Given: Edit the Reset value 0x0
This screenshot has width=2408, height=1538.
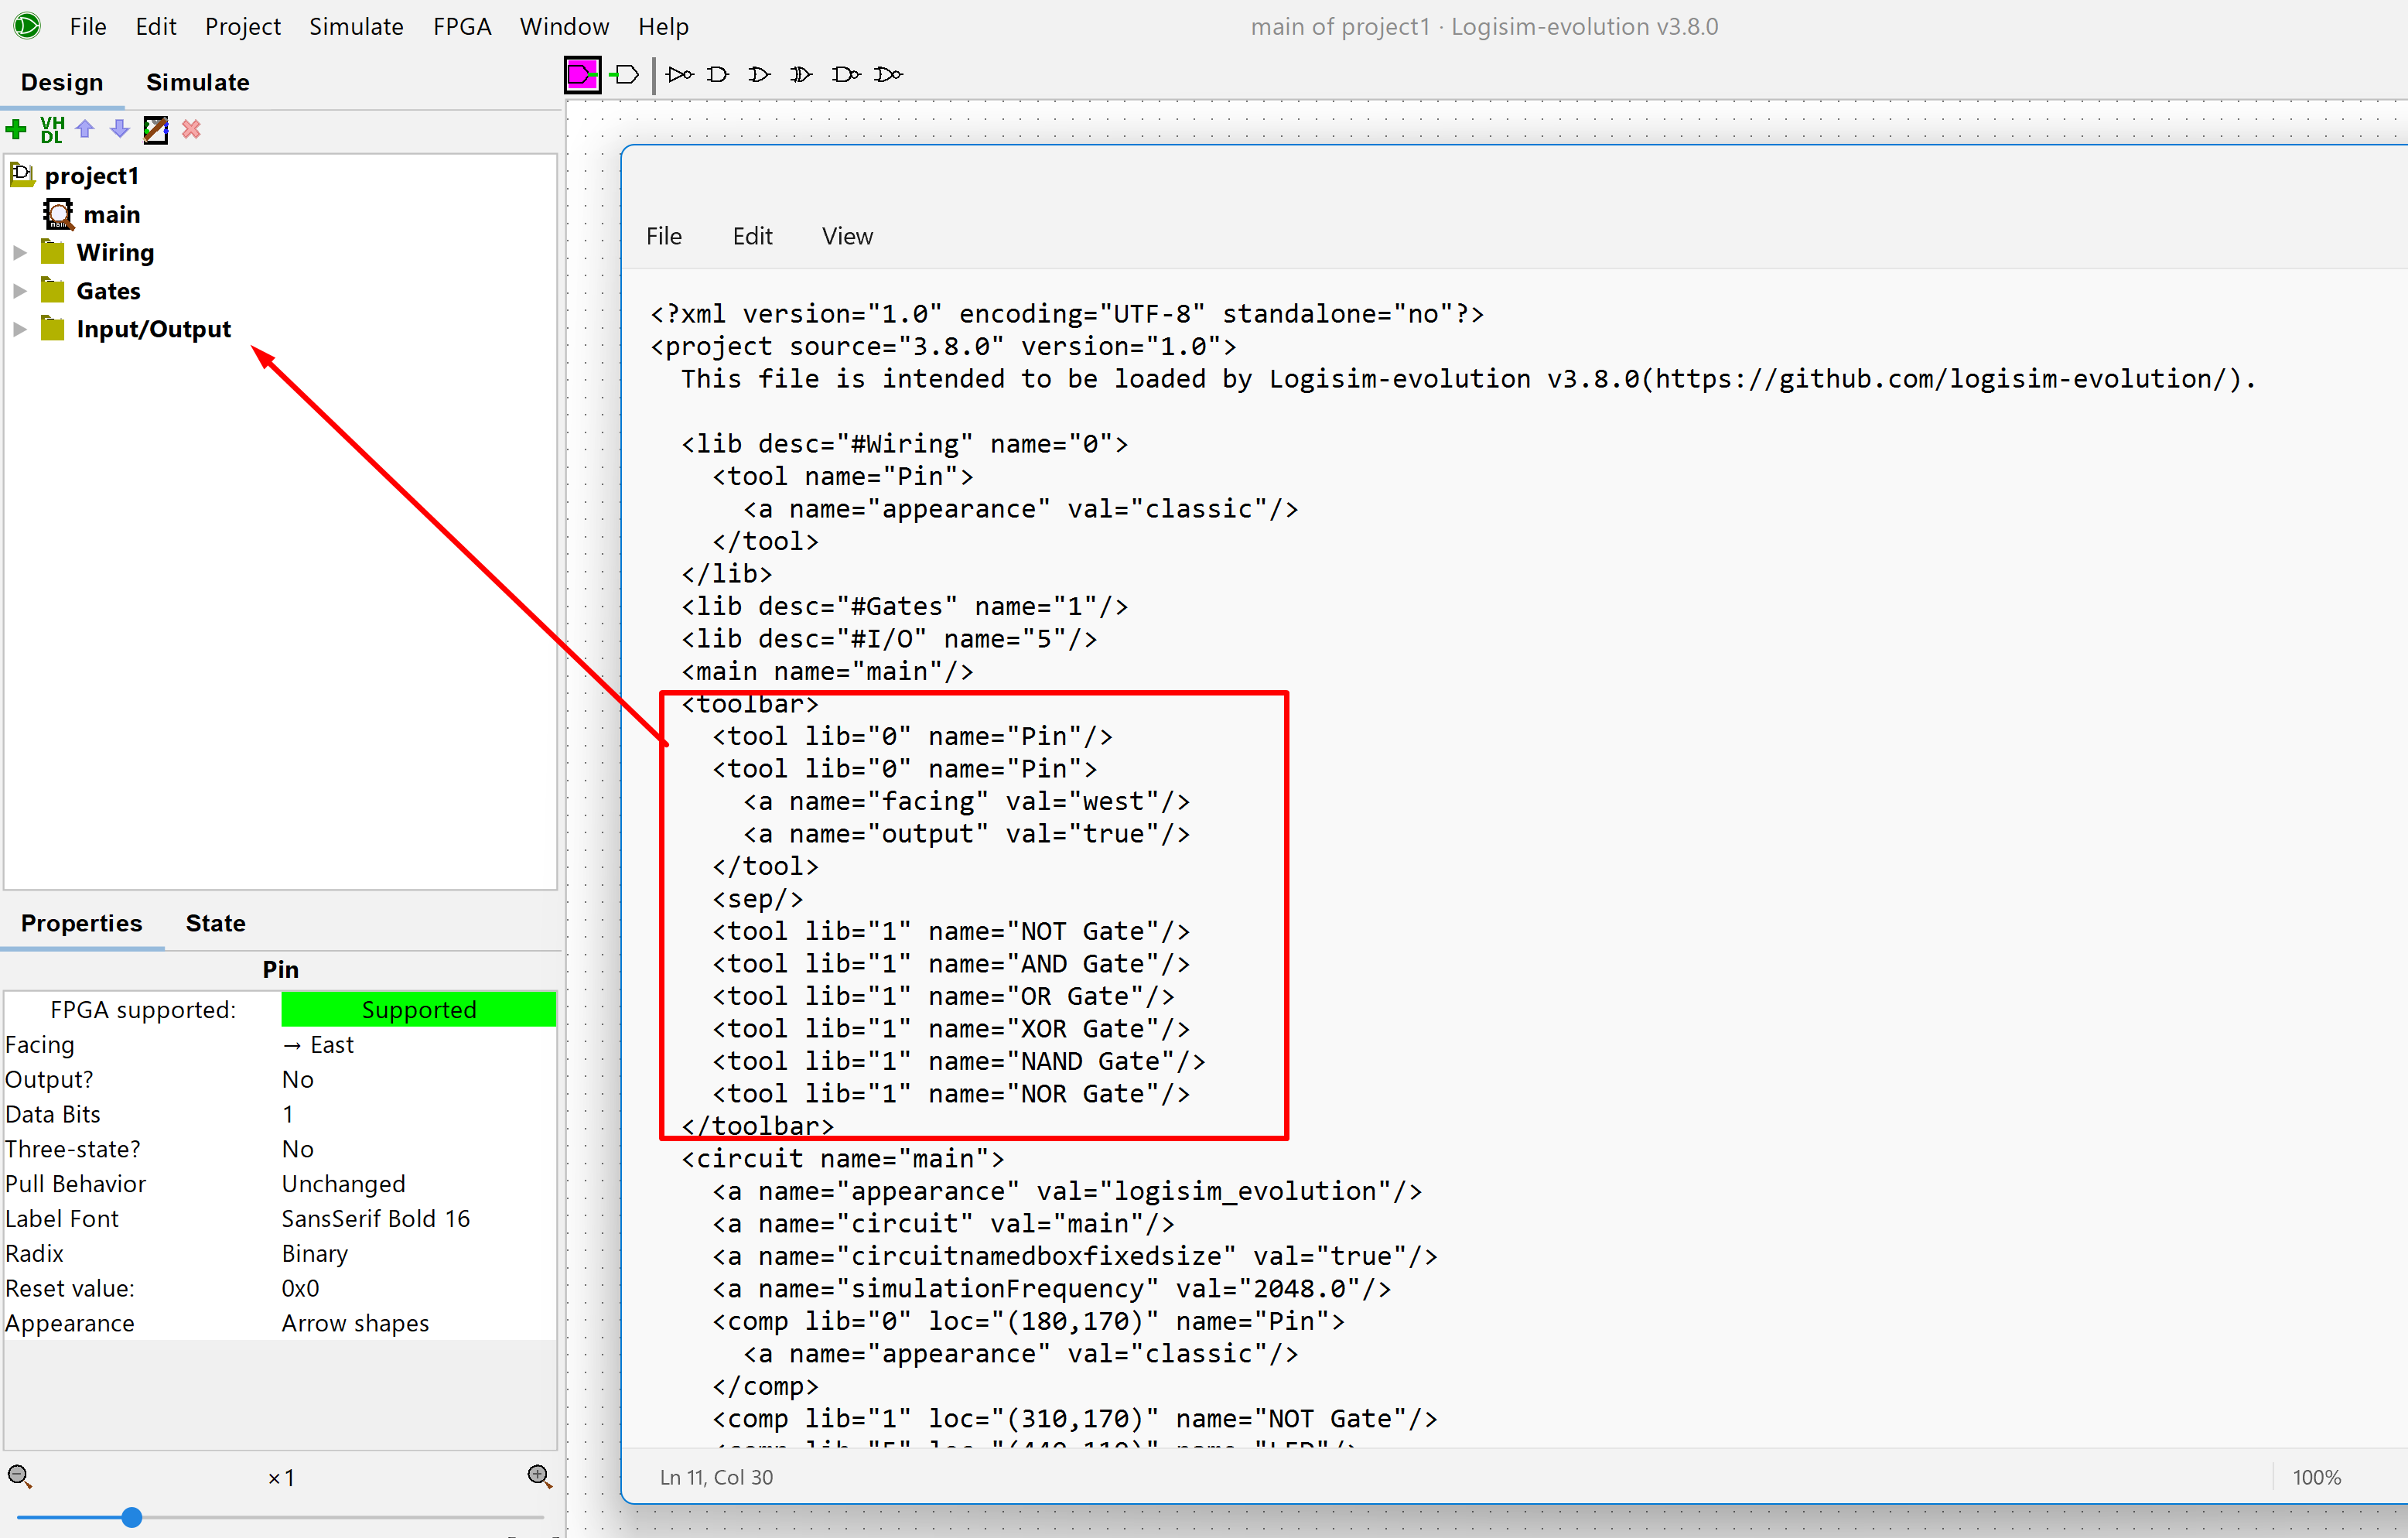Looking at the screenshot, I should click(418, 1289).
